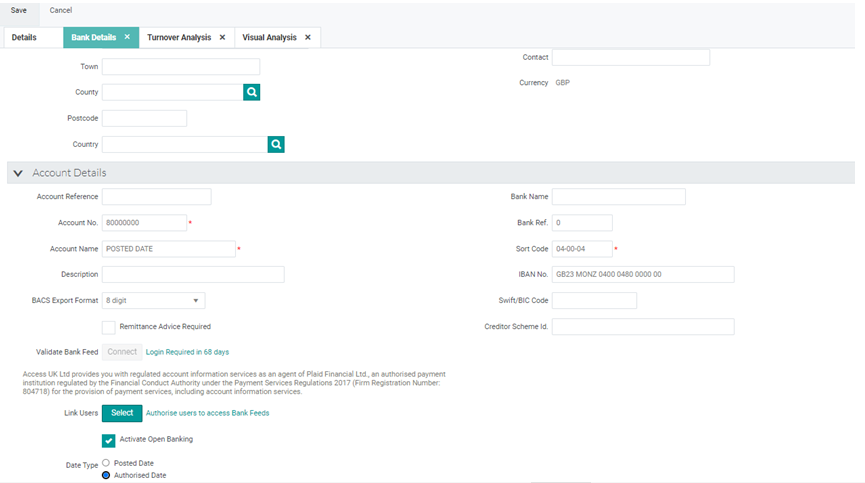Close the Turnover Analysis tab

pyautogui.click(x=222, y=37)
